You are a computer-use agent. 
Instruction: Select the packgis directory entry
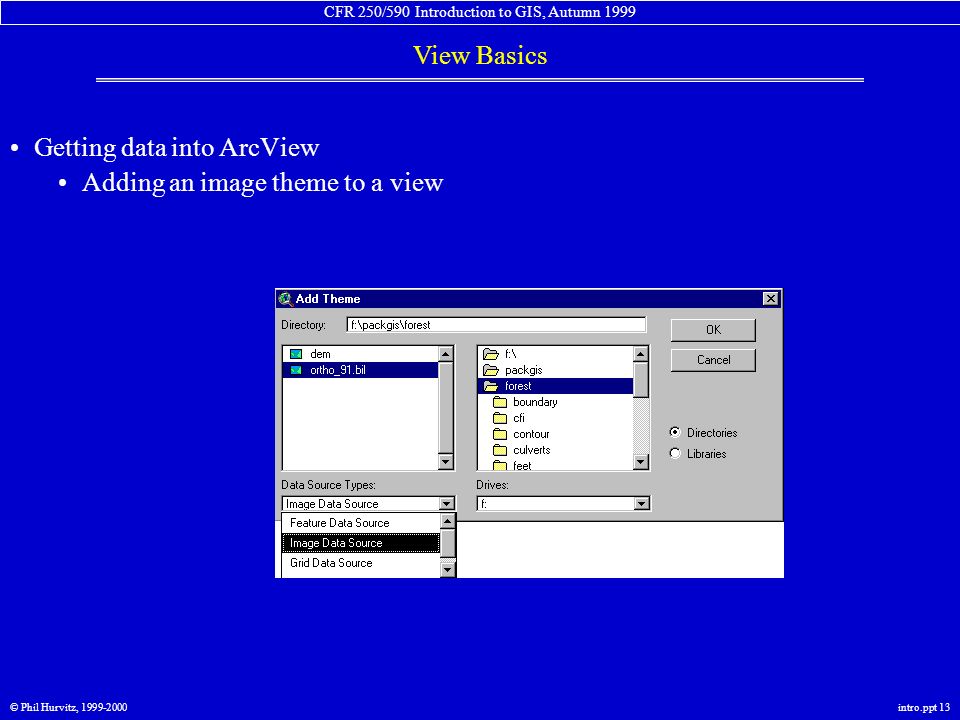click(523, 370)
